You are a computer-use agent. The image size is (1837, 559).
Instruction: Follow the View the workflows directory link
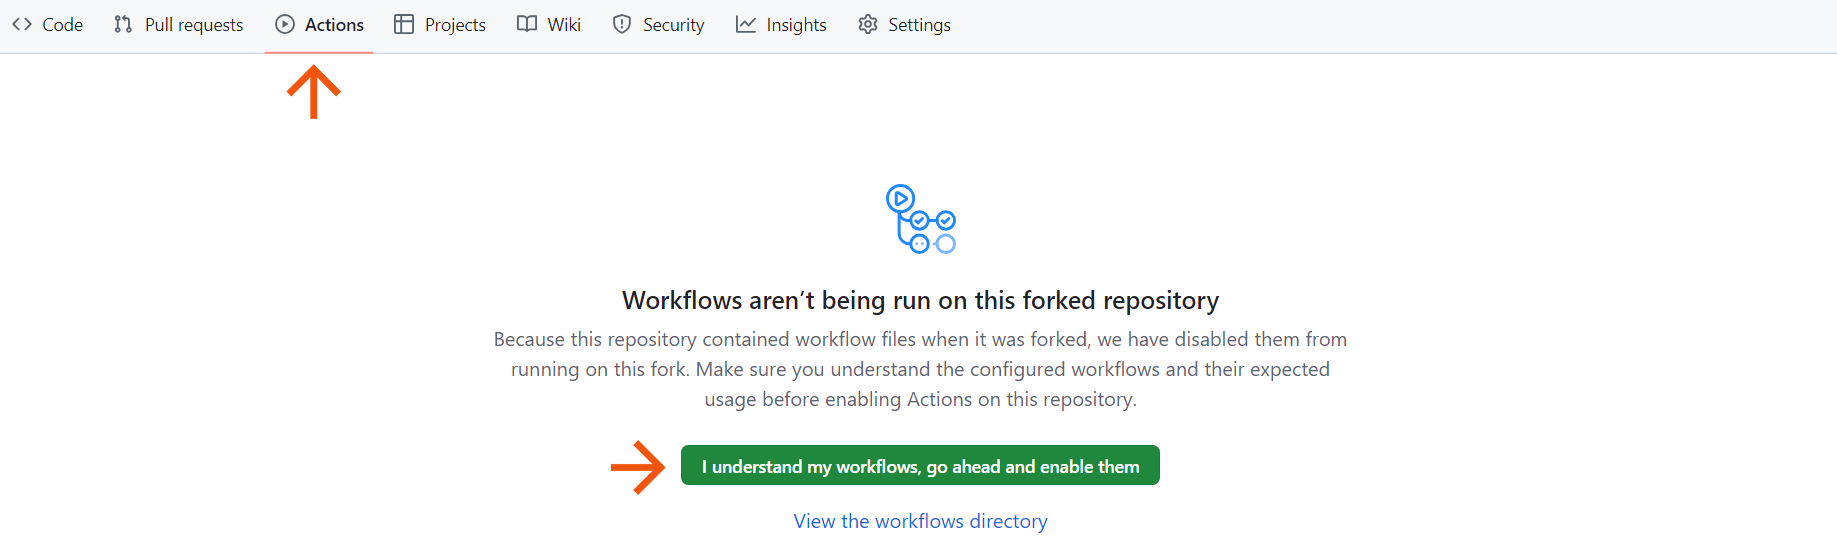click(920, 521)
